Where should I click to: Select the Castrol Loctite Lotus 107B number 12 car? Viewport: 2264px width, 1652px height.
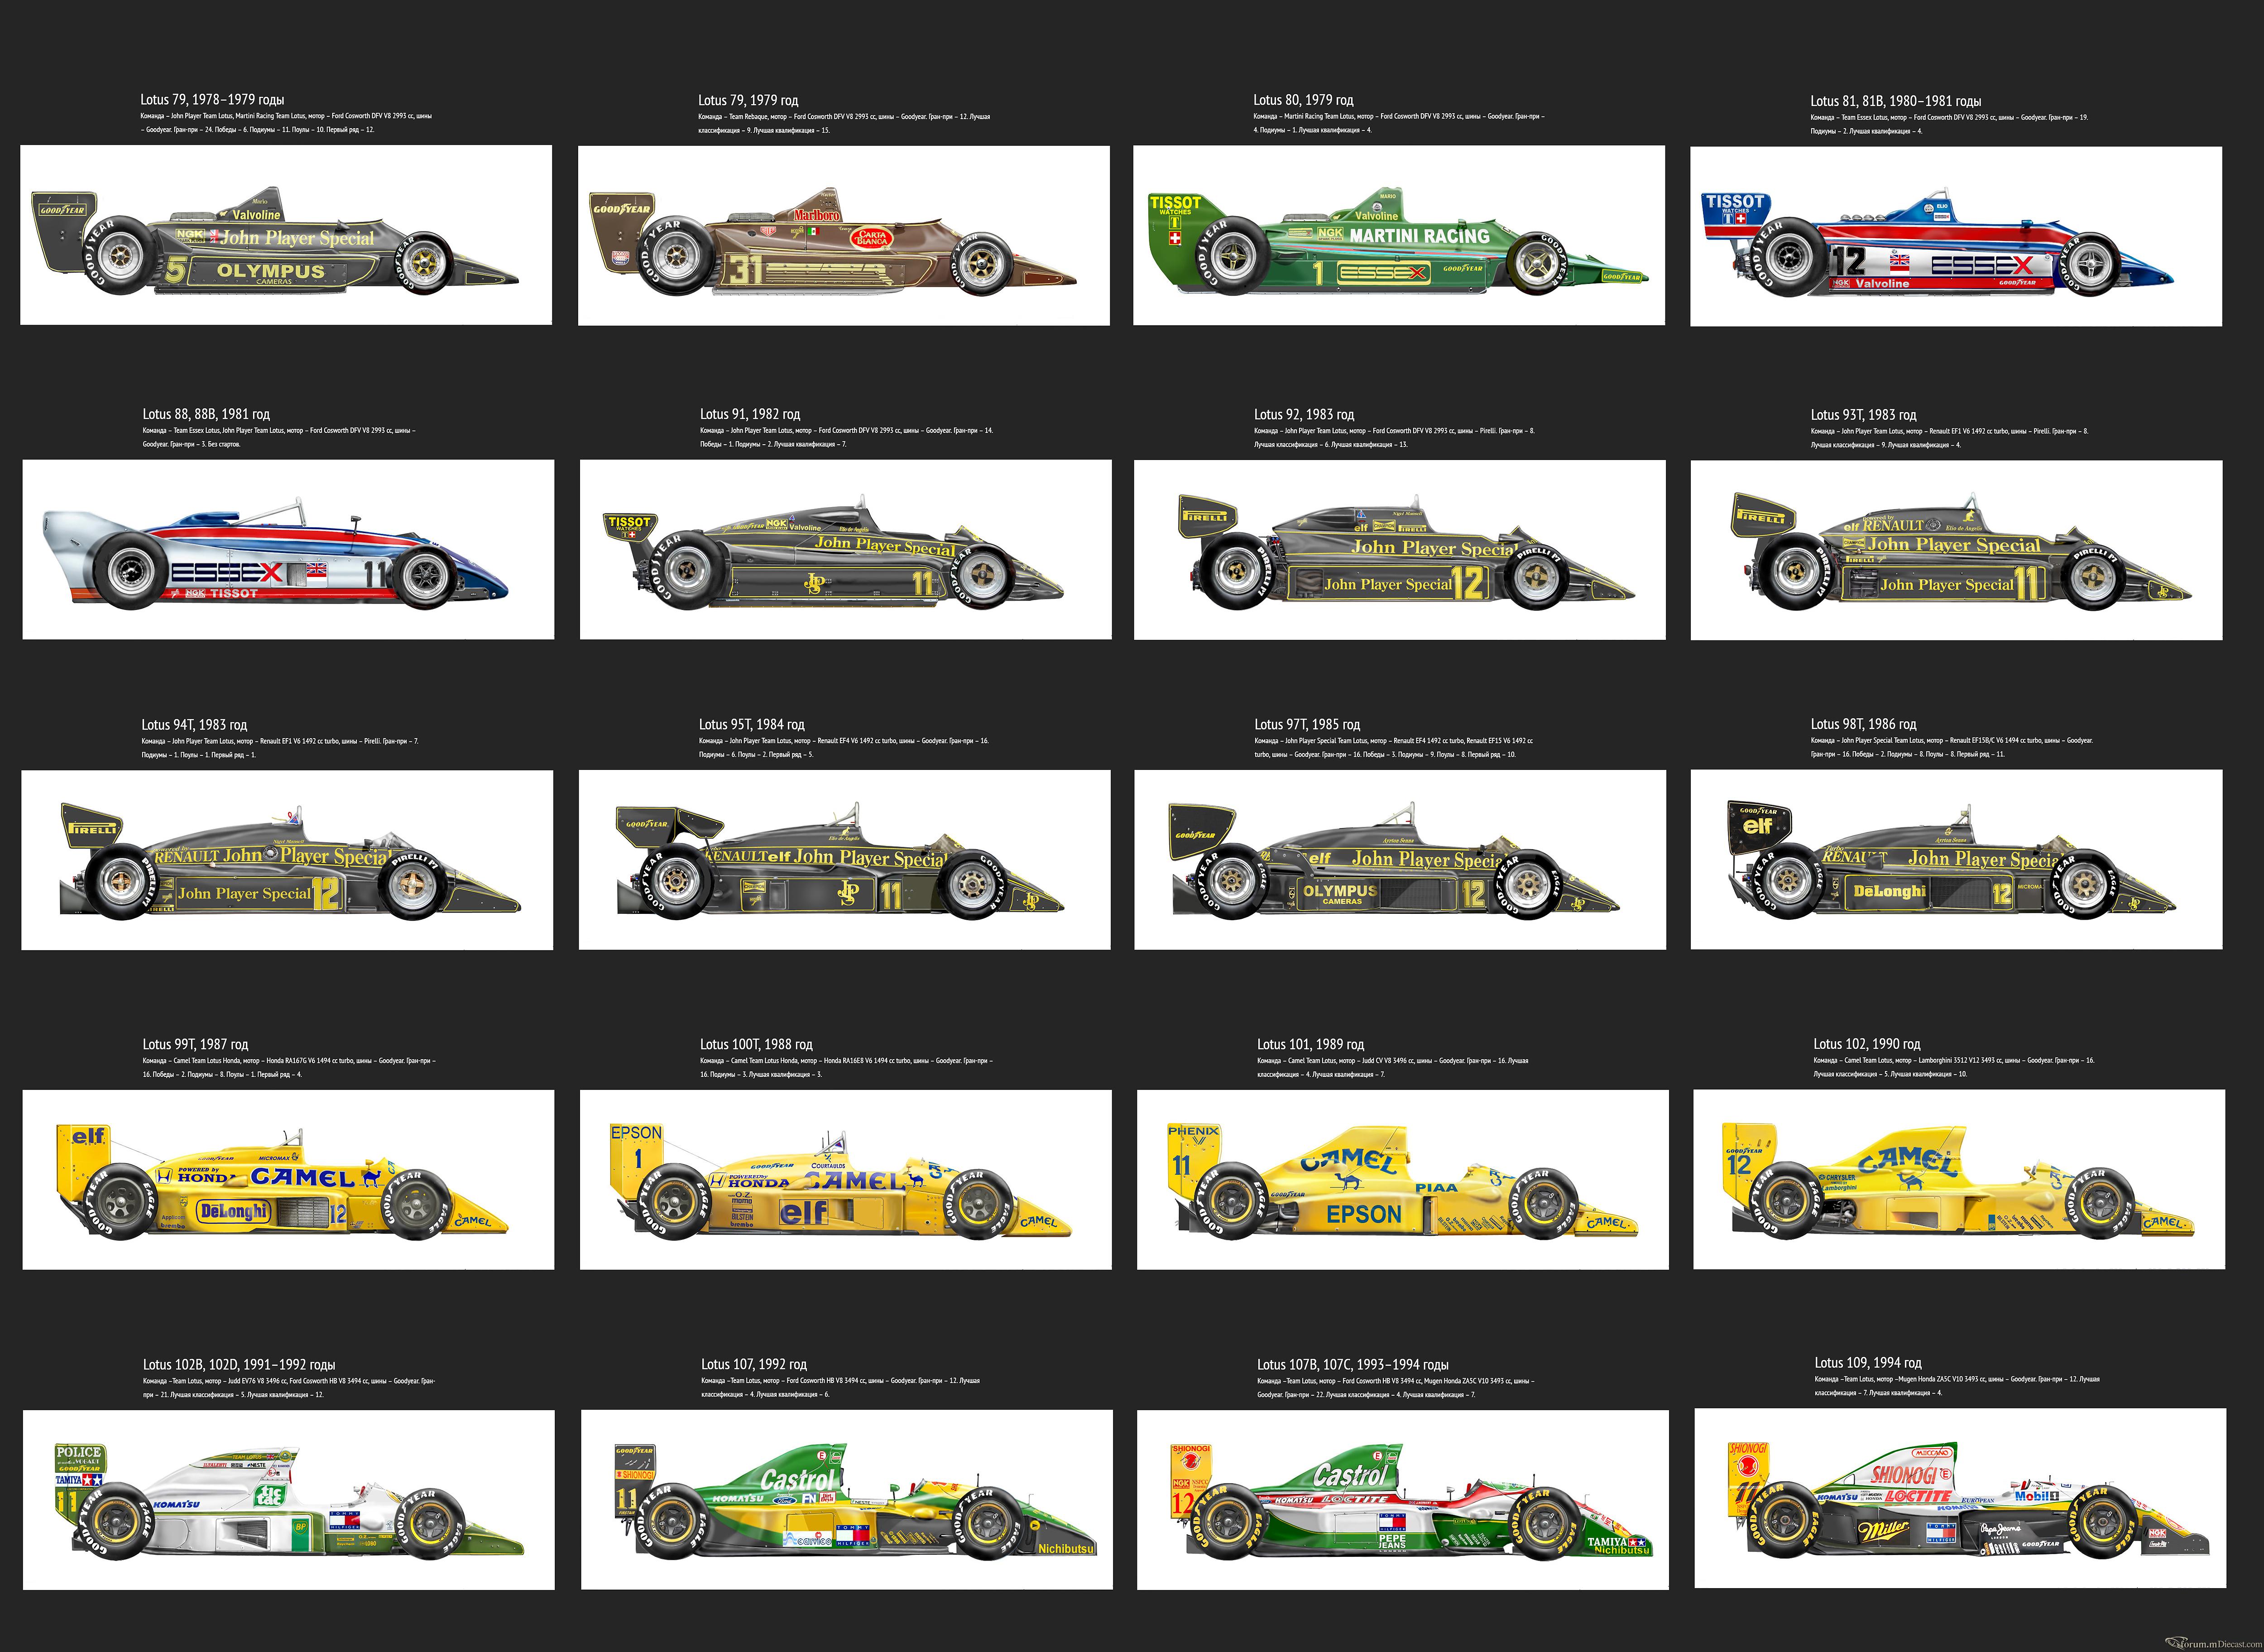[1403, 1500]
